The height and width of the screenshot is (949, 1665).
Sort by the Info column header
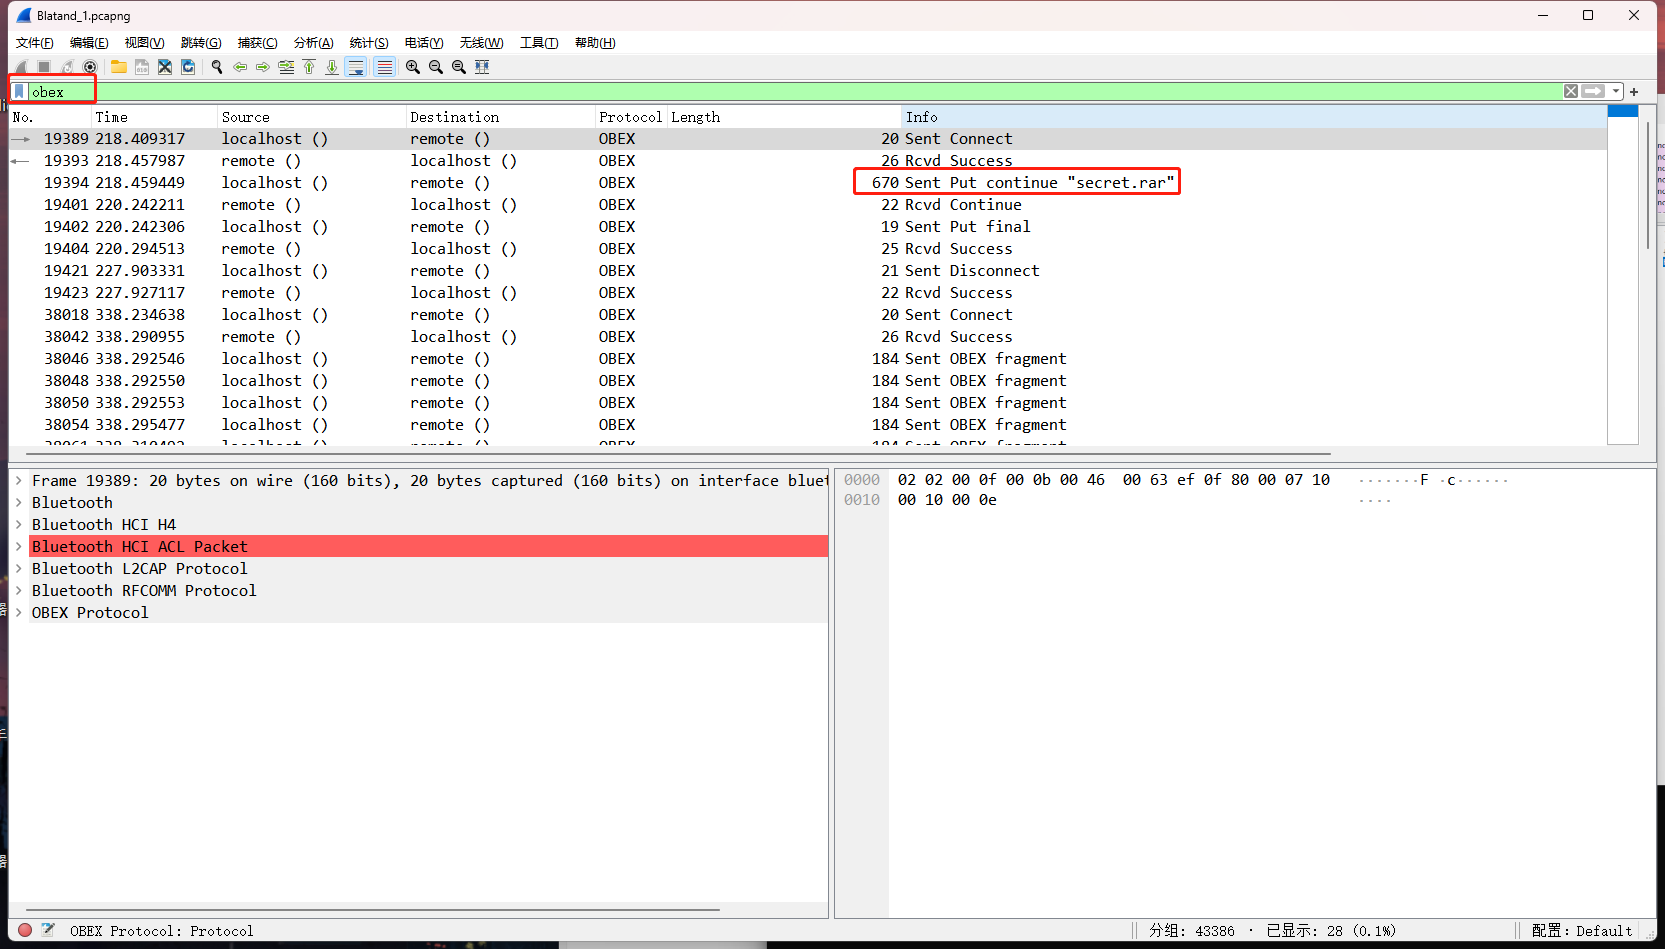pos(1254,117)
